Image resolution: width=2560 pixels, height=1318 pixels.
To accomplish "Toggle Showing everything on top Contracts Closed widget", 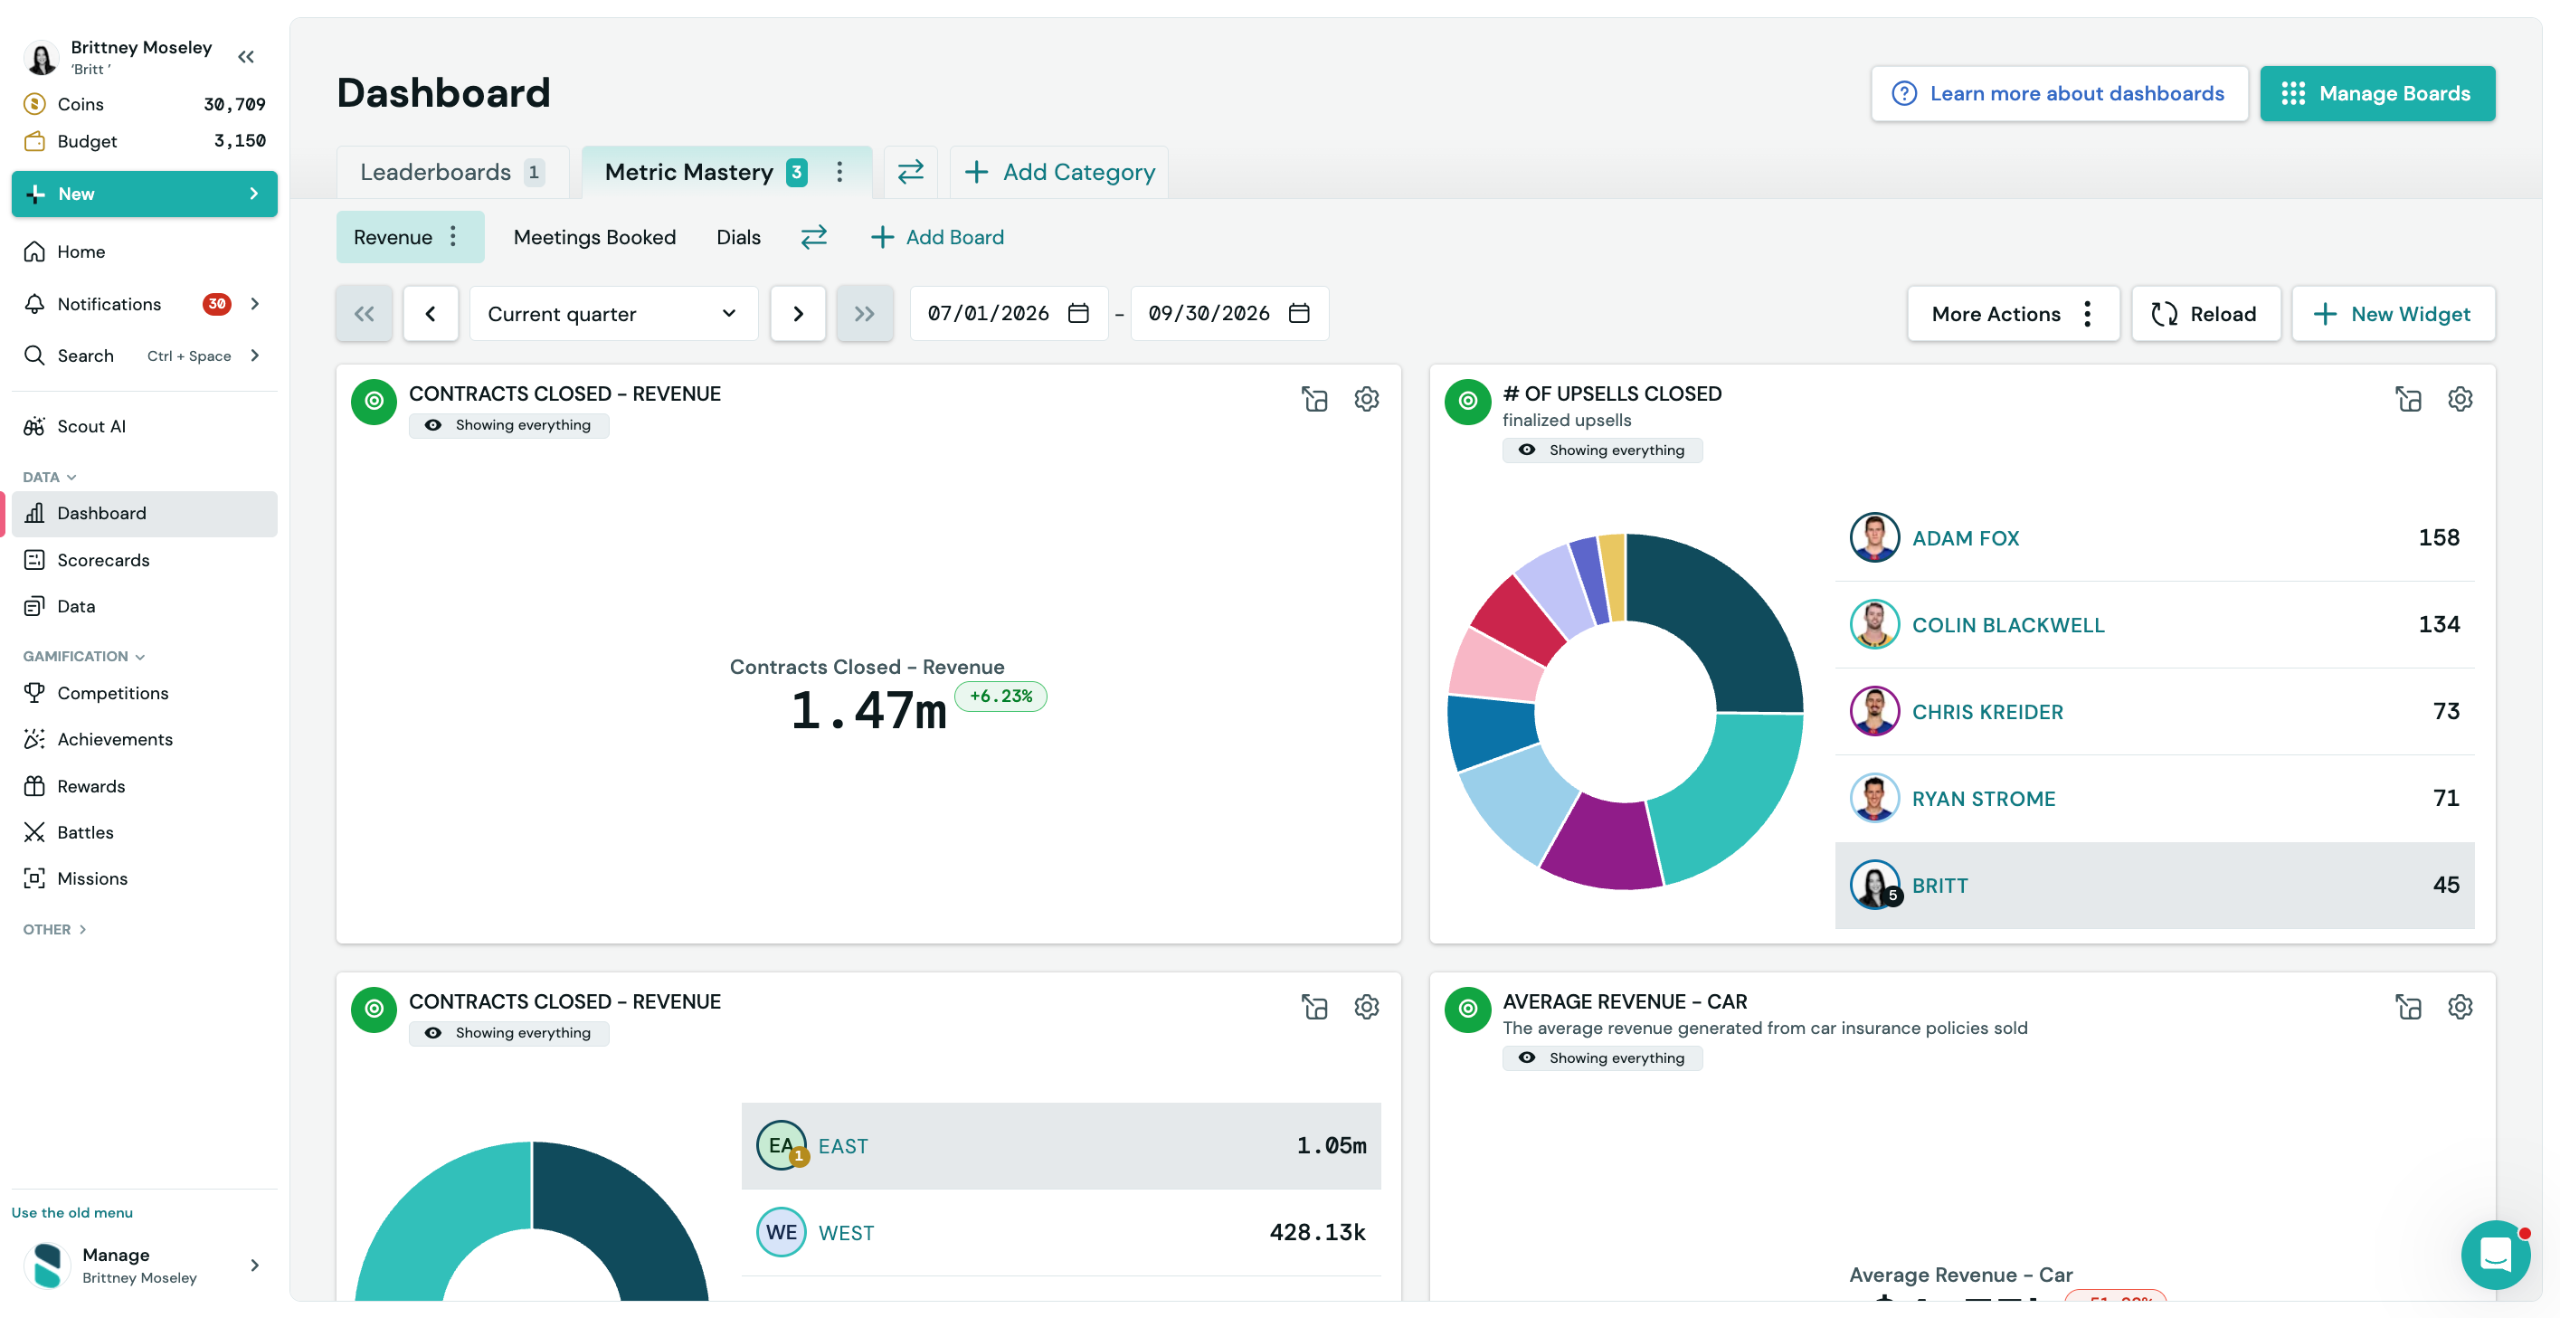I will (x=509, y=425).
